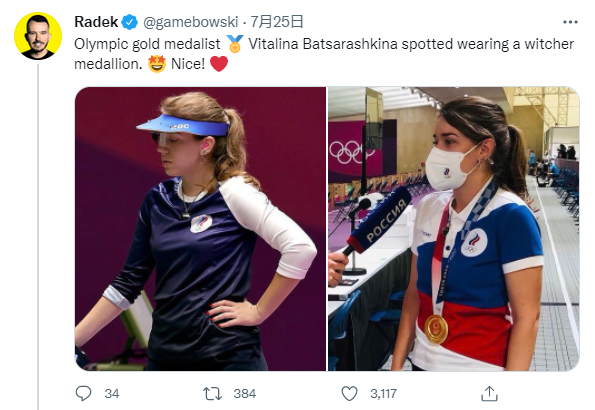Click the blue verified badge beside Radek
The image size is (595, 410).
(x=129, y=22)
